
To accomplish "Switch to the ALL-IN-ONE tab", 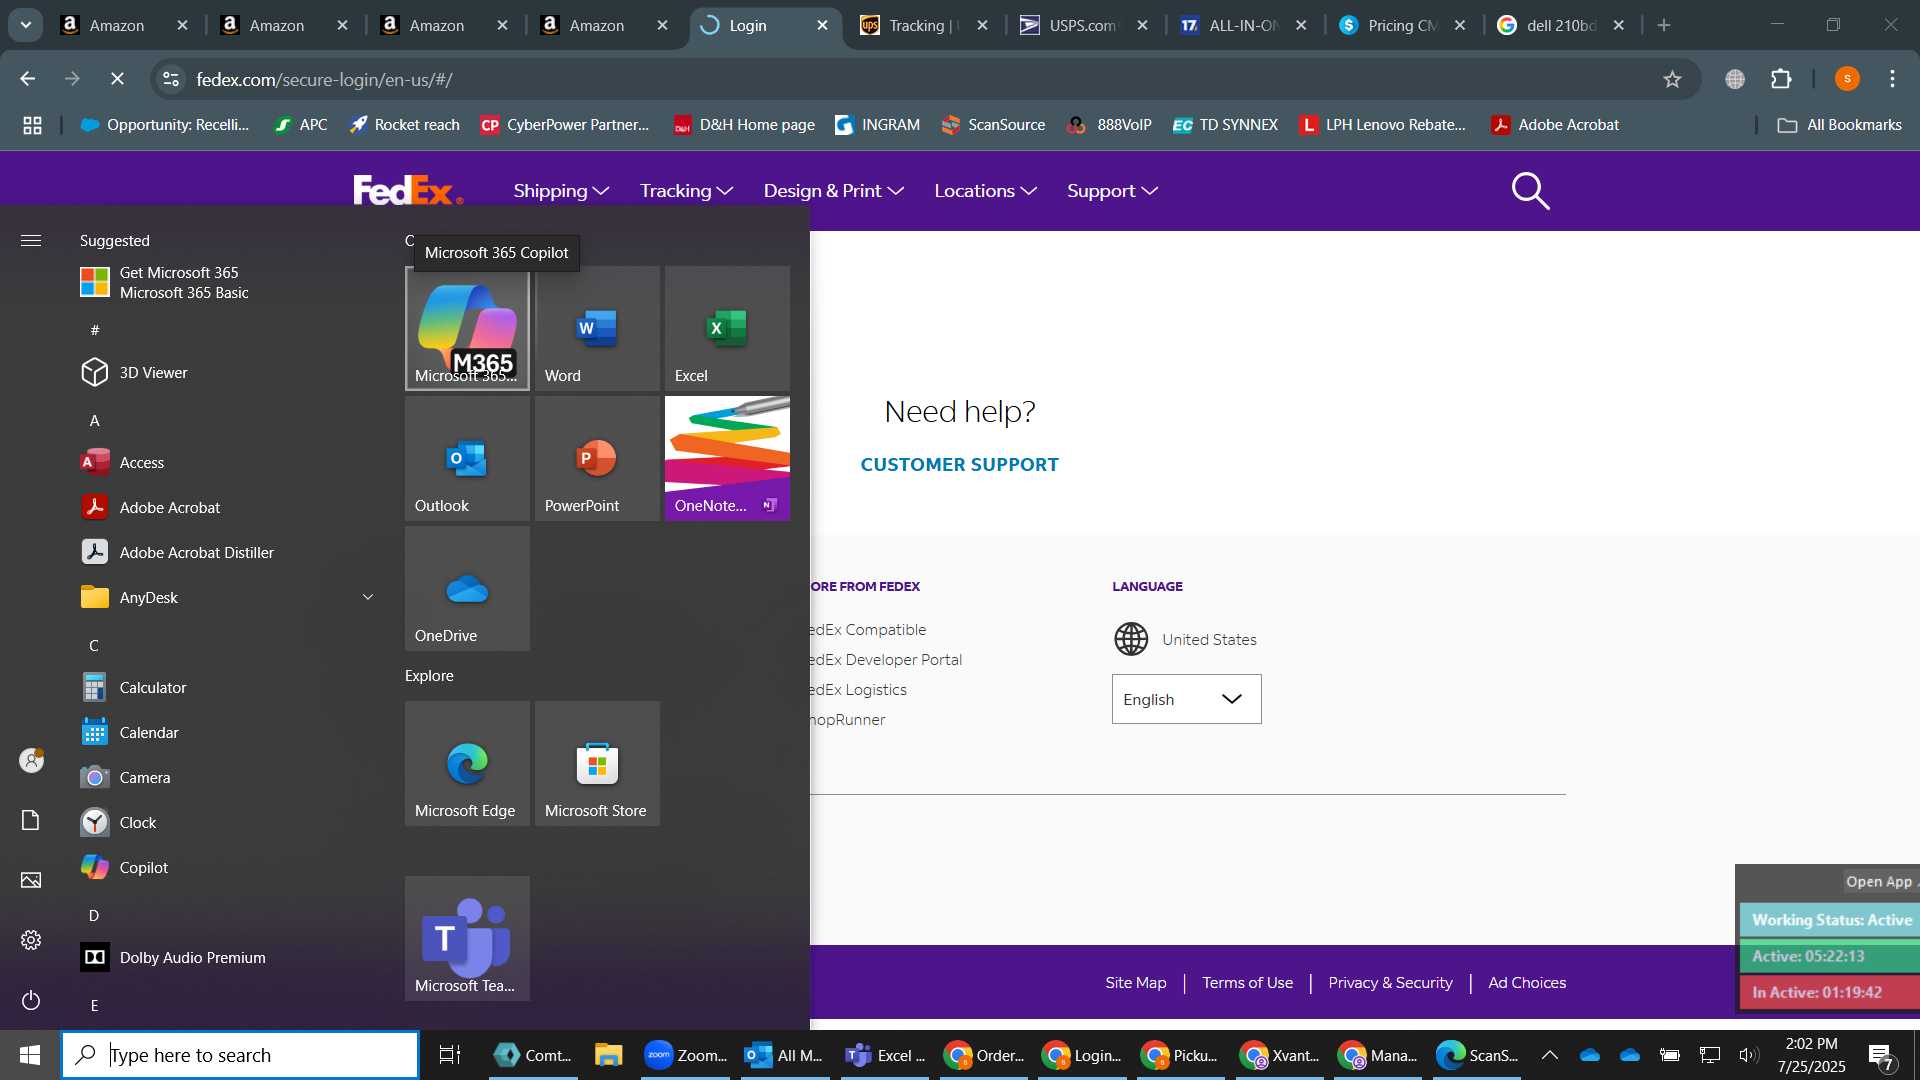I will tap(1242, 25).
